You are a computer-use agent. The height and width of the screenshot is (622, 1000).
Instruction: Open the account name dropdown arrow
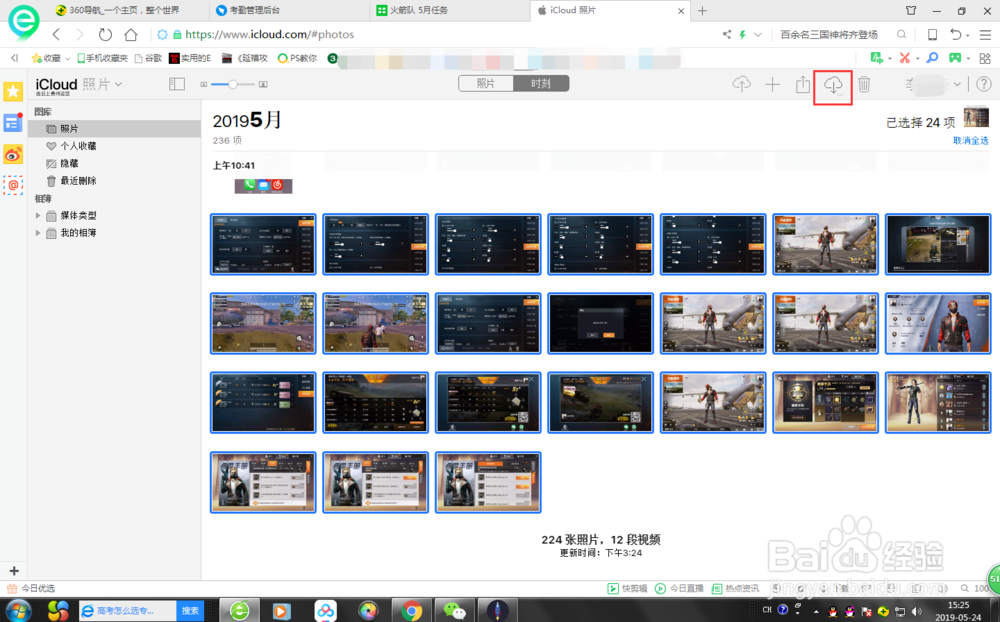click(x=957, y=84)
